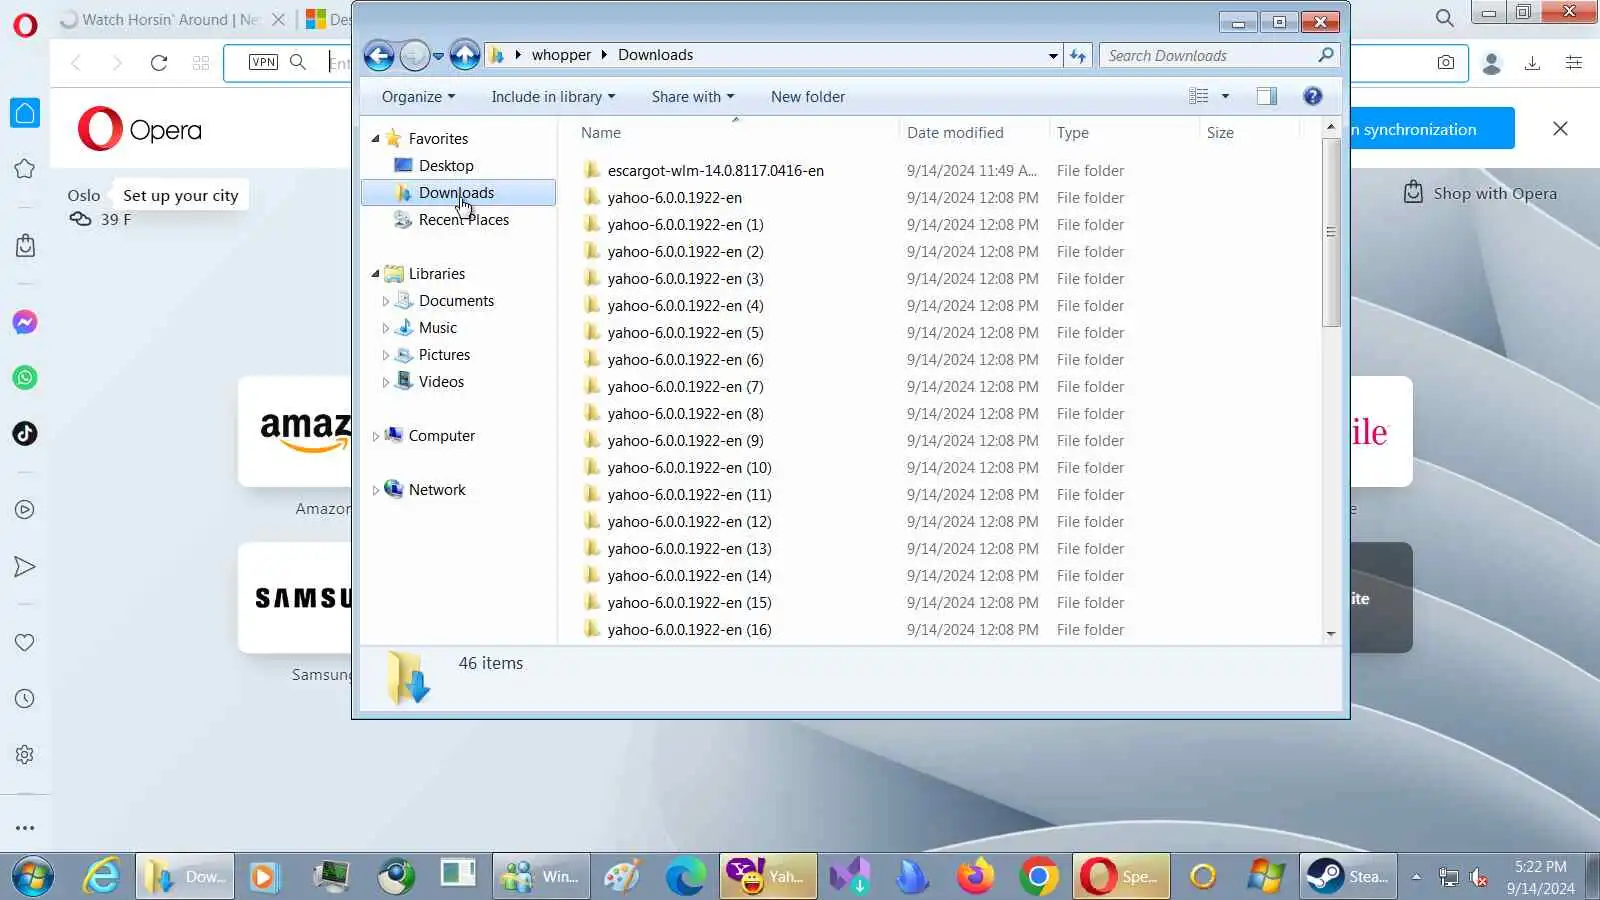Open the Player icon in the Opera sidebar
Screen dimensions: 1600x900
click(x=25, y=510)
